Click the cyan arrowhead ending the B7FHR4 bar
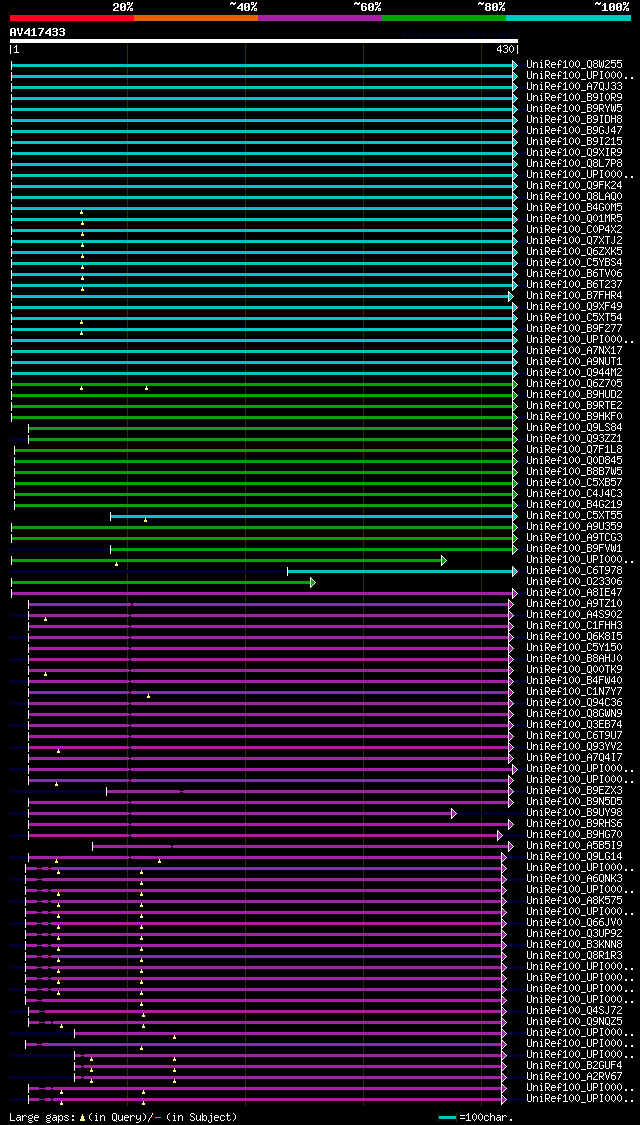The width and height of the screenshot is (640, 1125). pyautogui.click(x=511, y=296)
